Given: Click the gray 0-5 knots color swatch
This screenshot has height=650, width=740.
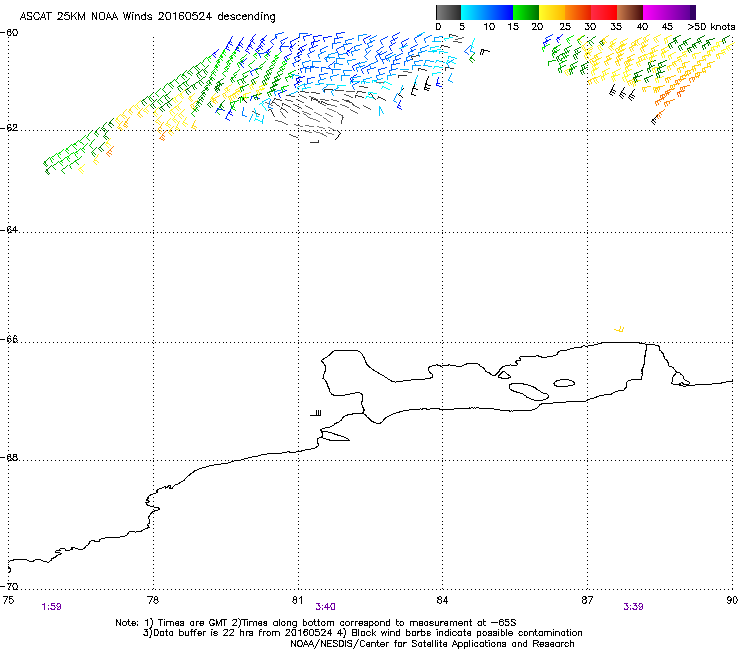Looking at the screenshot, I should click(448, 12).
